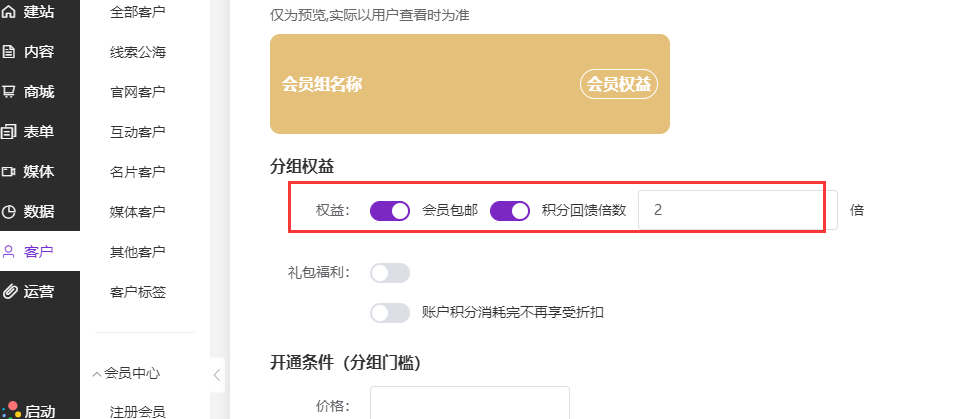This screenshot has height=419, width=958.
Task: Enable the 礼包福利 switch
Action: pyautogui.click(x=389, y=273)
